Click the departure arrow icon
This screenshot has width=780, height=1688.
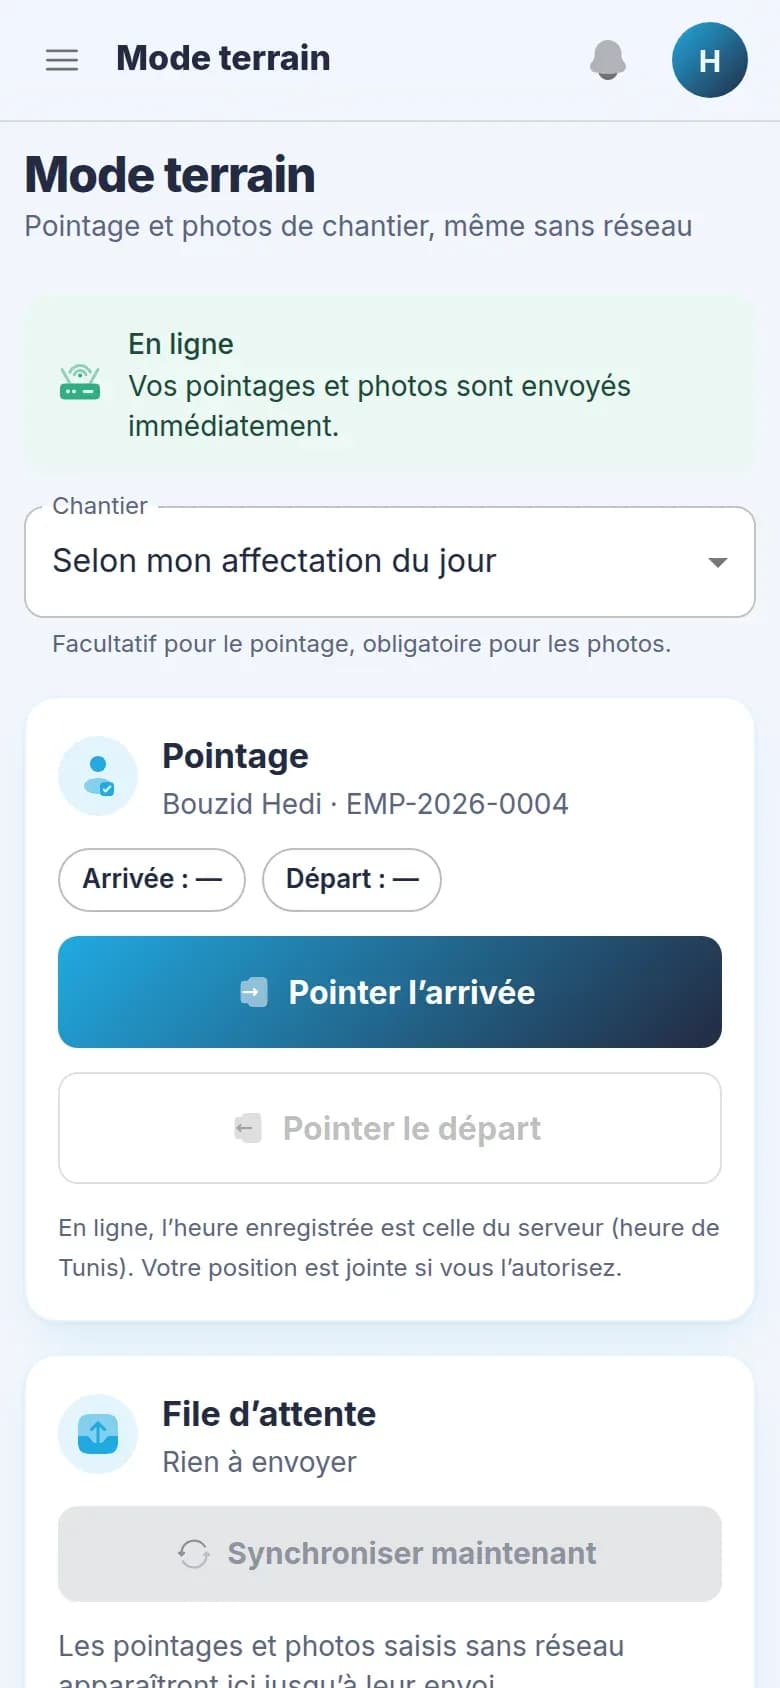248,1128
